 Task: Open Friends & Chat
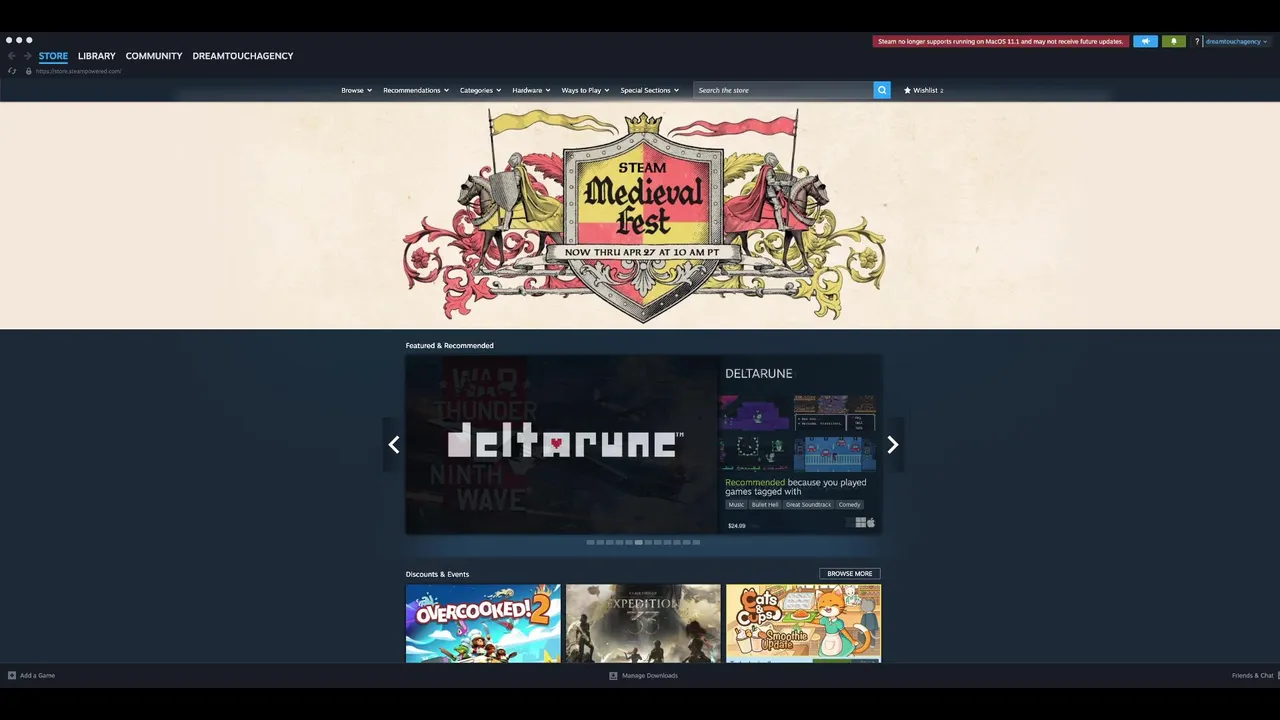coord(1253,675)
